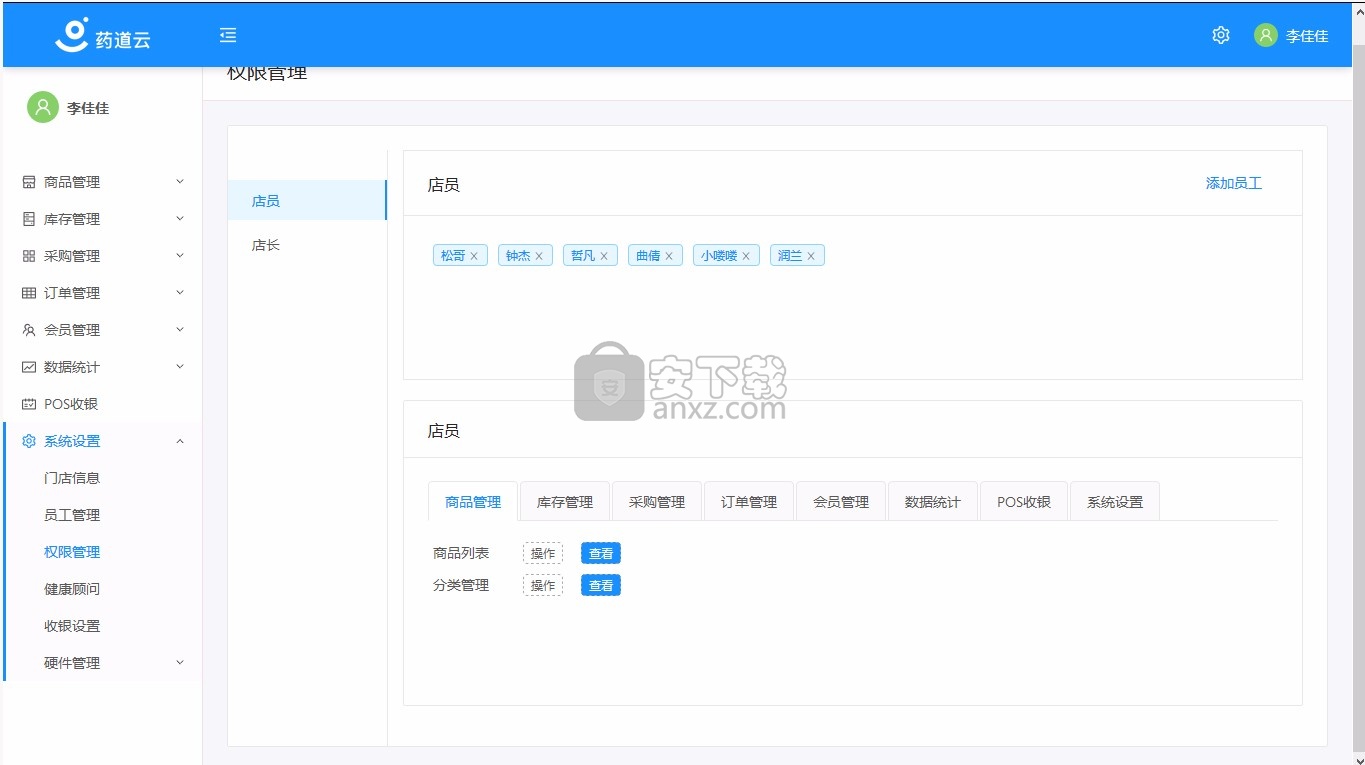Click the 会员管理 people icon in the sidebar
Image resolution: width=1365 pixels, height=765 pixels.
tap(29, 330)
